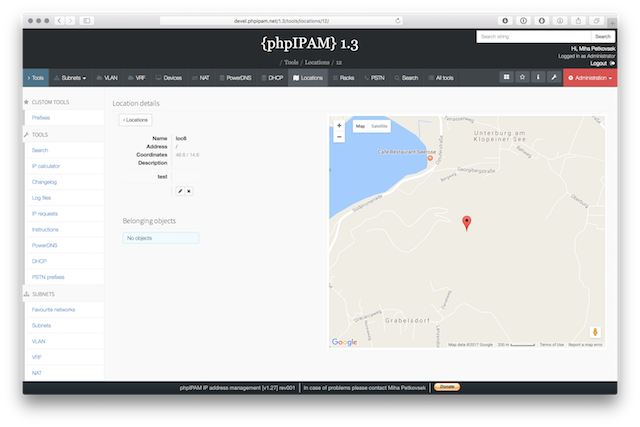Click the Logout link
This screenshot has height=427, width=640.
point(600,62)
